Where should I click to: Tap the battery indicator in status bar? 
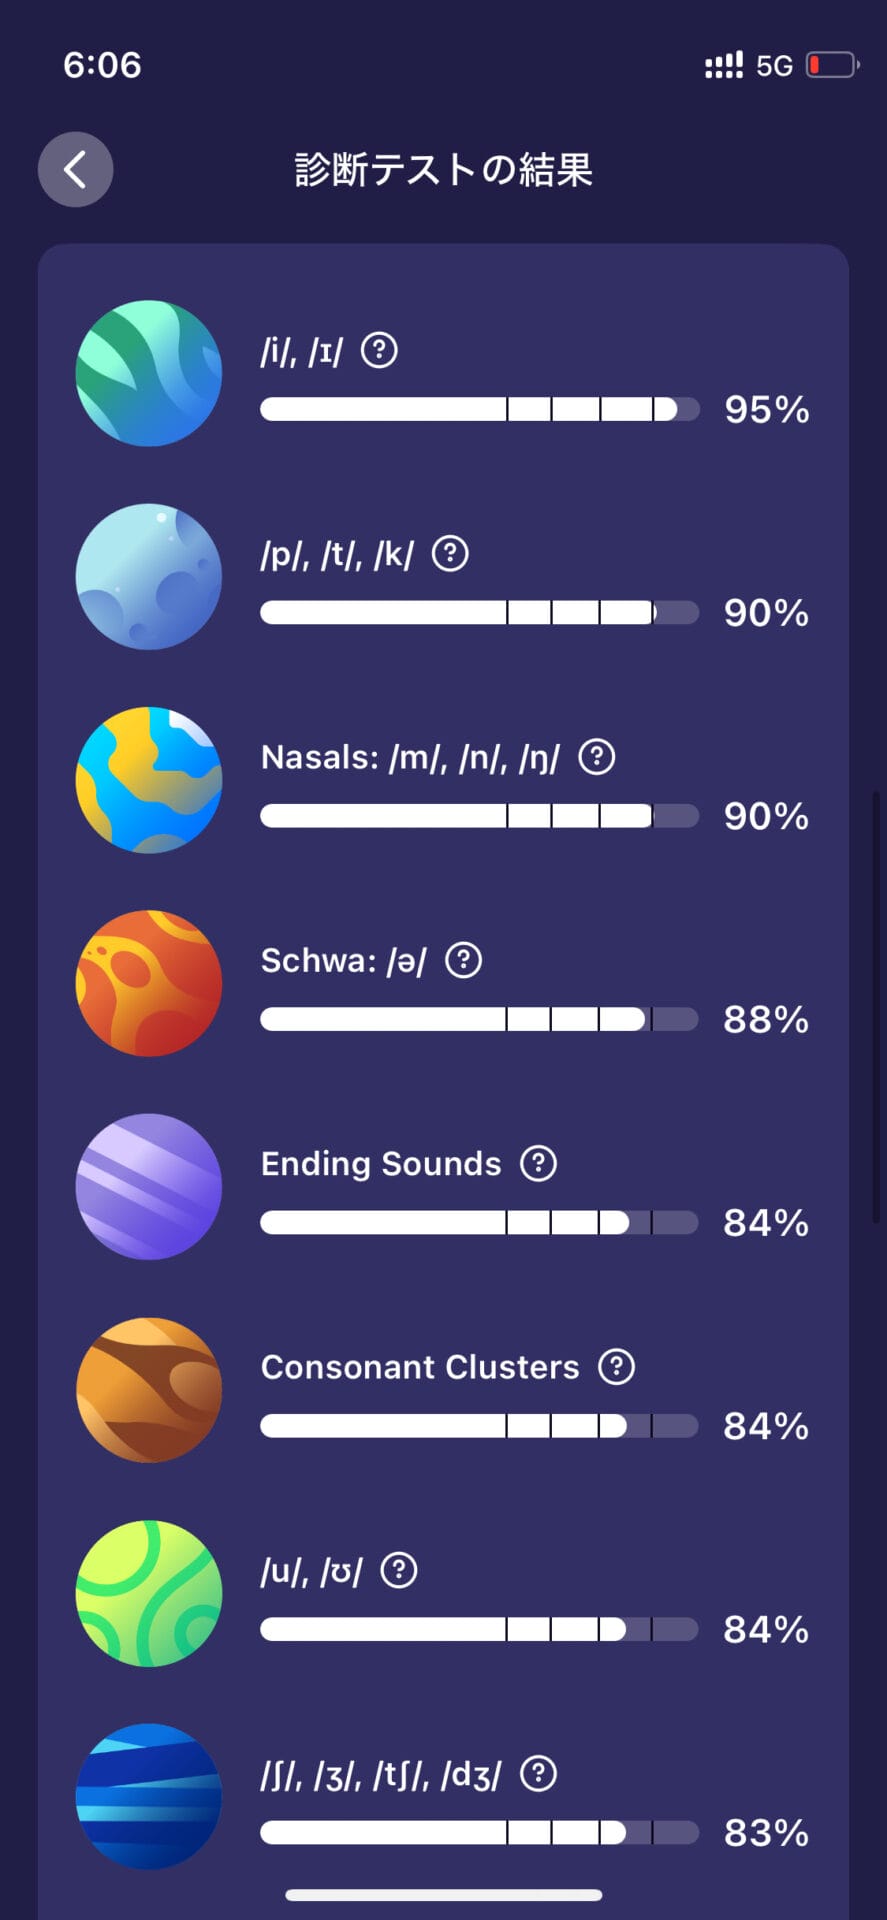[832, 66]
